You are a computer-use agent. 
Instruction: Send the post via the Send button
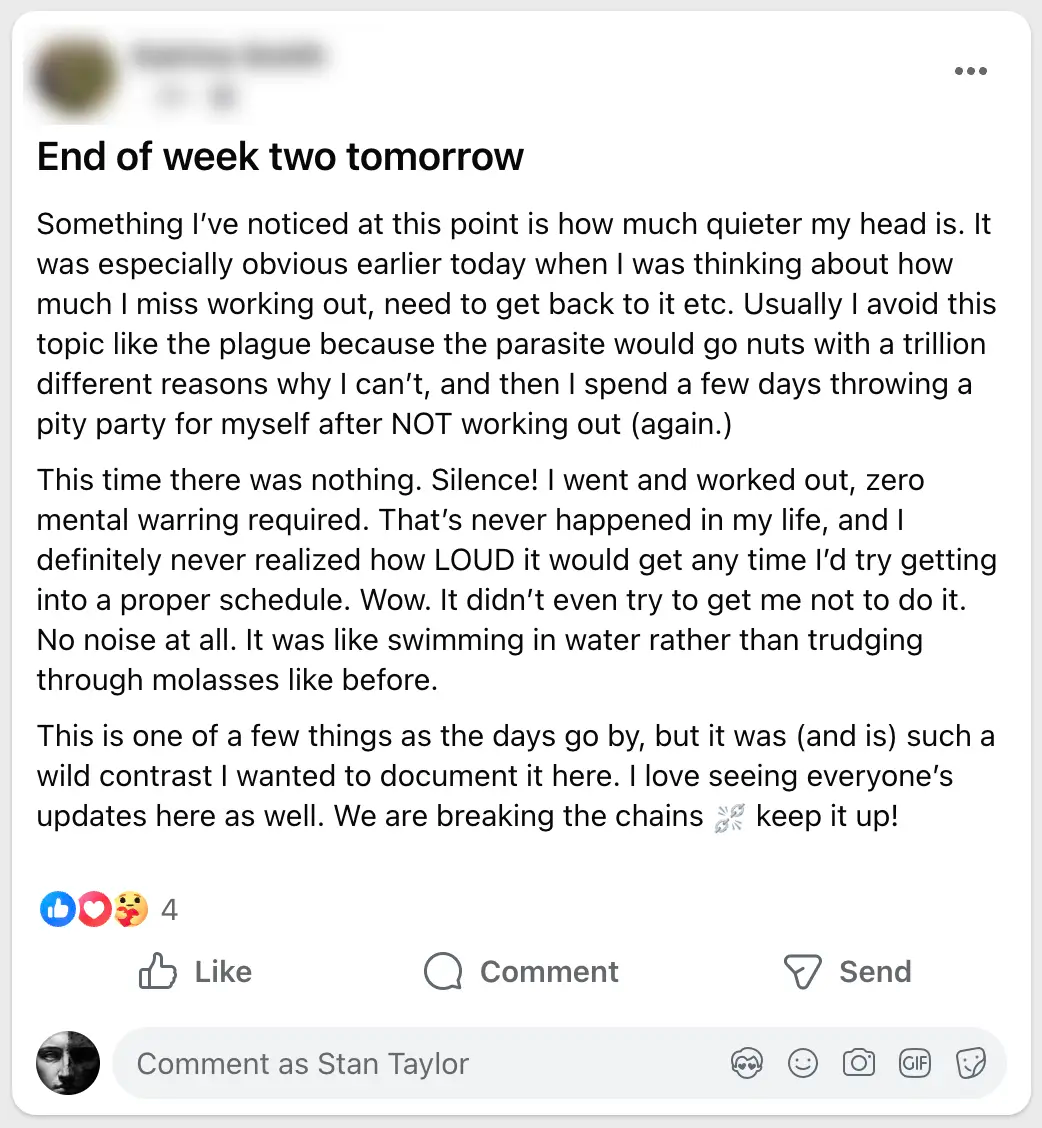847,971
